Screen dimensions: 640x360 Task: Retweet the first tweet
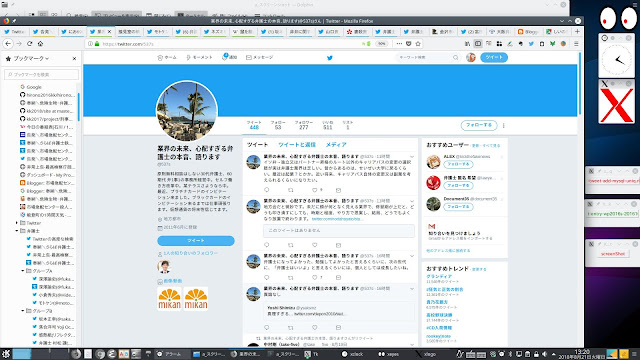click(x=291, y=190)
